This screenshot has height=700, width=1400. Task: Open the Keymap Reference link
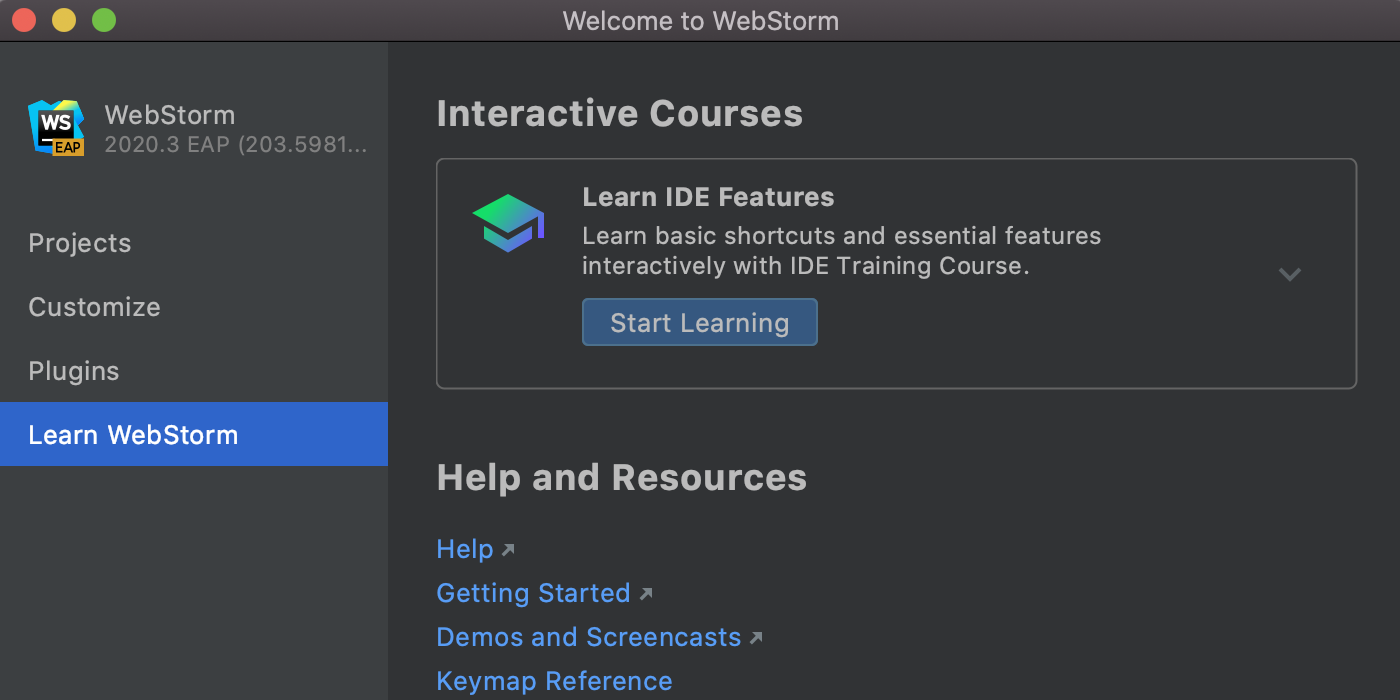pos(555,681)
